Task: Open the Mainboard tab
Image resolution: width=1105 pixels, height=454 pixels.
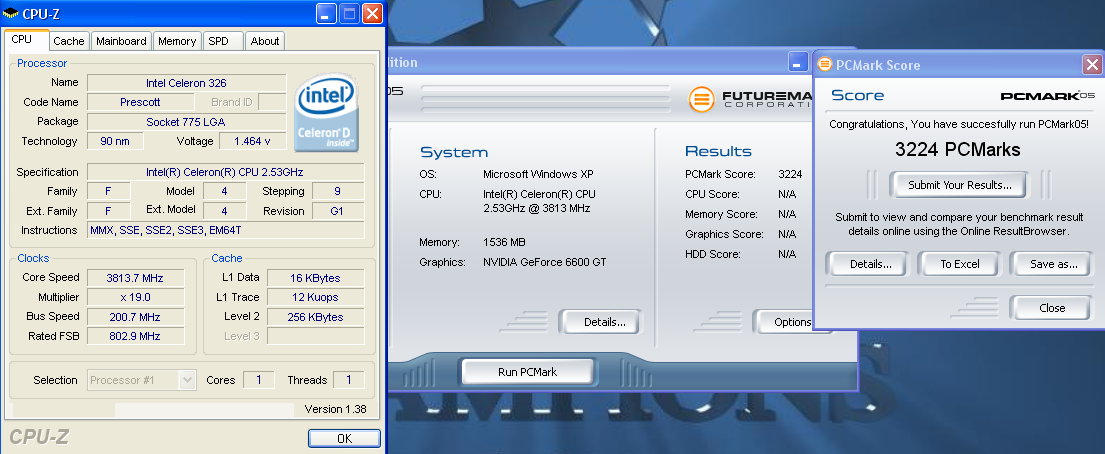Action: coord(121,41)
